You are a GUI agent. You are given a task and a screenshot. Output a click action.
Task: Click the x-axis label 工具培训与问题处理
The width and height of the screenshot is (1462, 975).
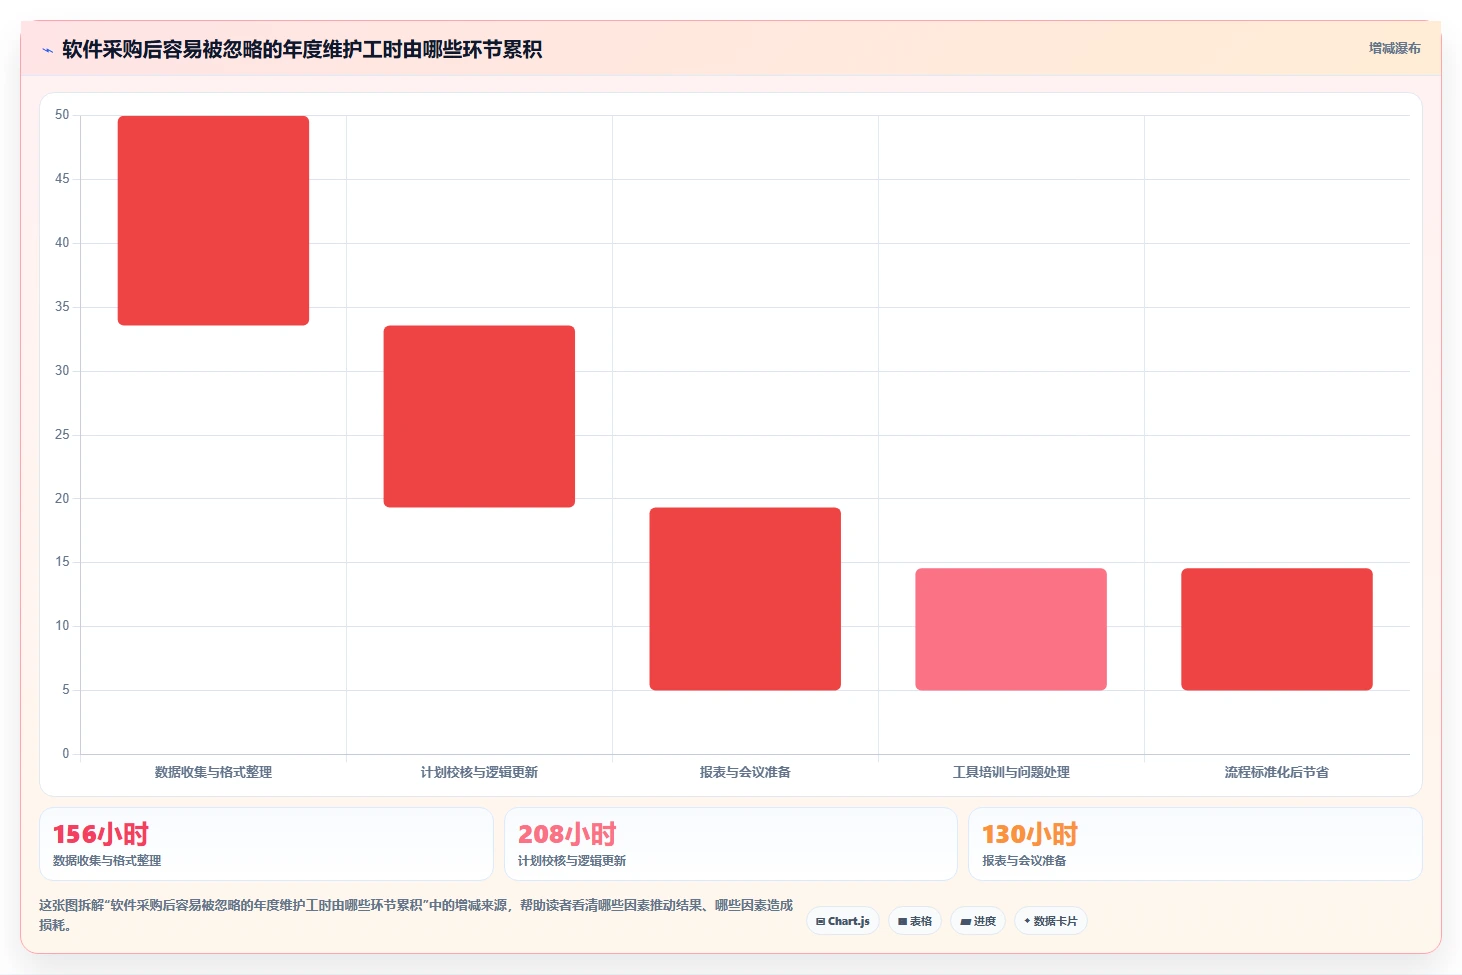click(1011, 772)
